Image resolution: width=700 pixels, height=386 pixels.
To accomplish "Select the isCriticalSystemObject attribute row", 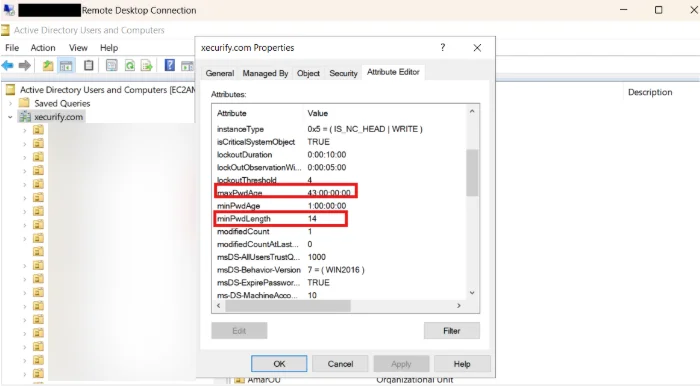I will [340, 142].
